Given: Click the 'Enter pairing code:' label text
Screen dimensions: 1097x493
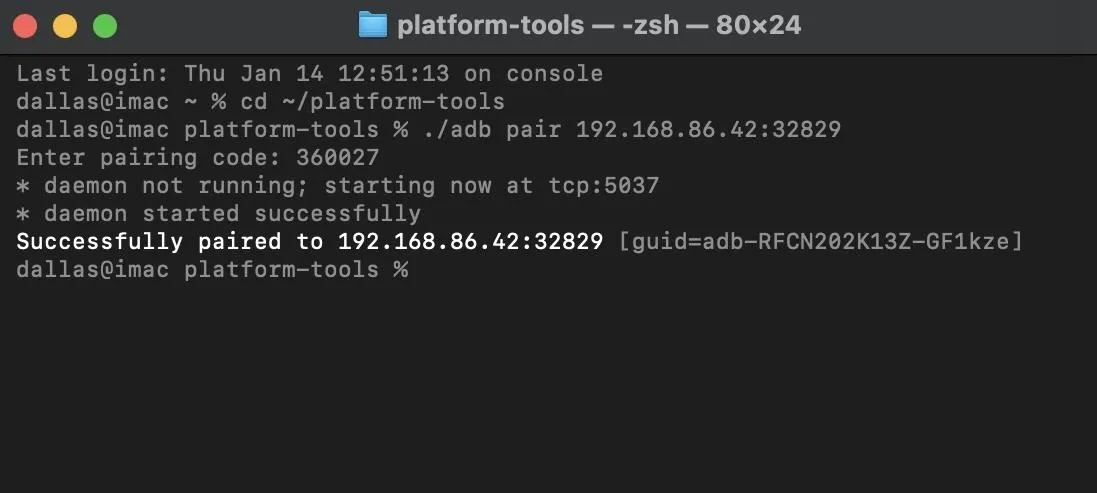Looking at the screenshot, I should (149, 158).
